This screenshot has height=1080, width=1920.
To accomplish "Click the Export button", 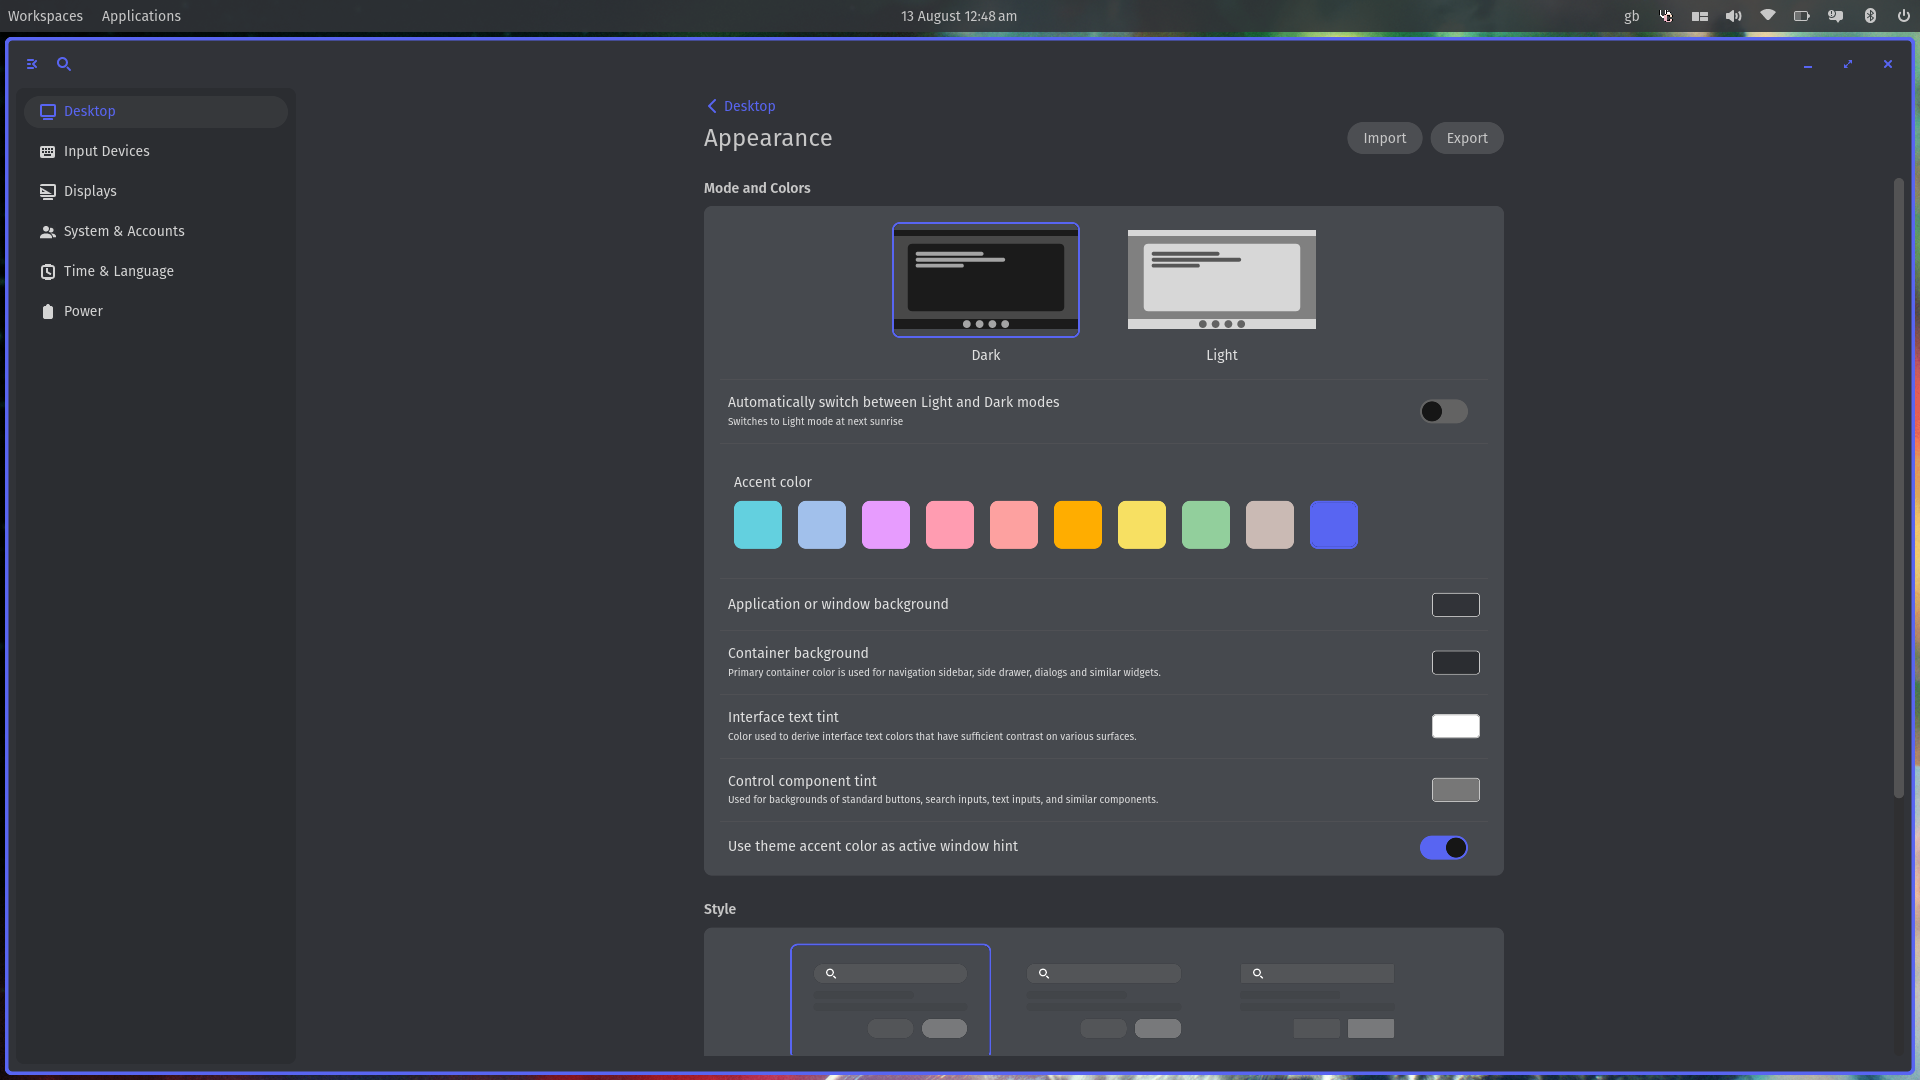I will 1466,138.
